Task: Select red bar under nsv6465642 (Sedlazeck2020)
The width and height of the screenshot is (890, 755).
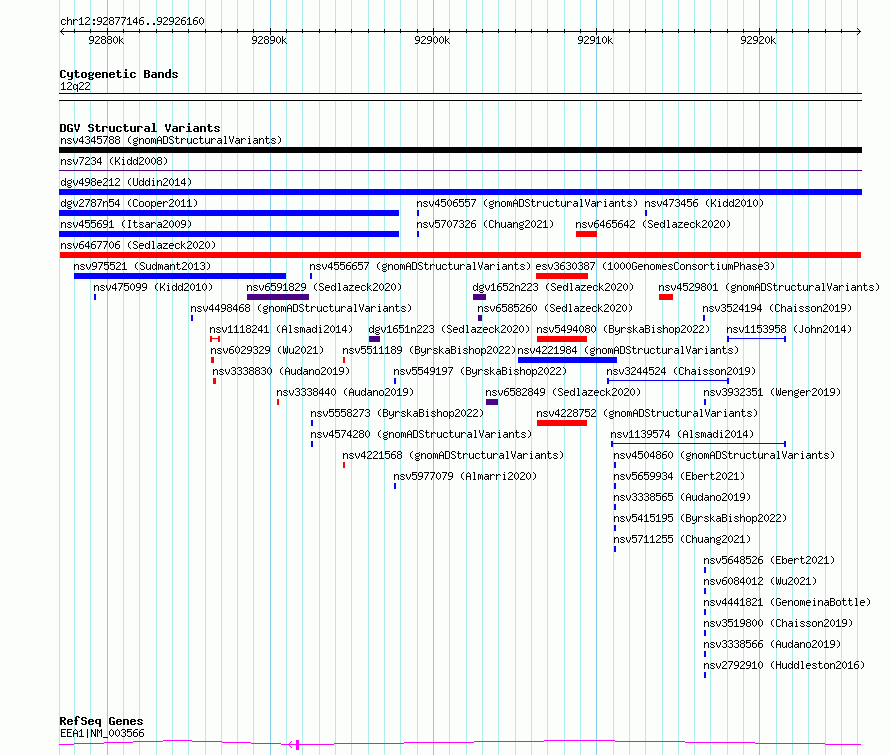Action: [586, 234]
